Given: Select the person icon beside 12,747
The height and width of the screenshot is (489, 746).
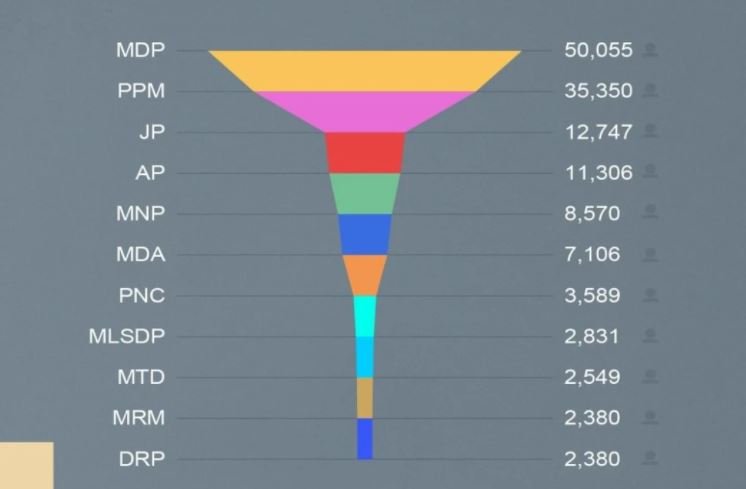Looking at the screenshot, I should pos(652,131).
